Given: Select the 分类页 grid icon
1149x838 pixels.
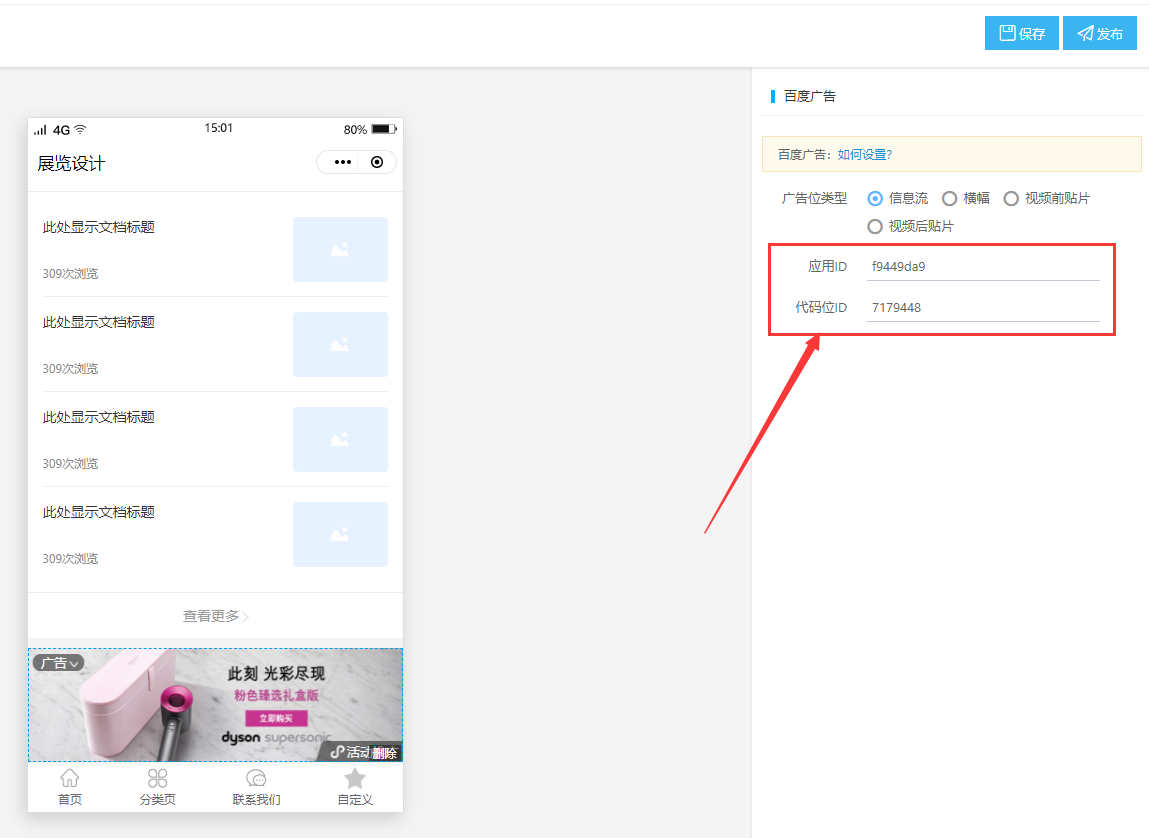Looking at the screenshot, I should point(157,776).
